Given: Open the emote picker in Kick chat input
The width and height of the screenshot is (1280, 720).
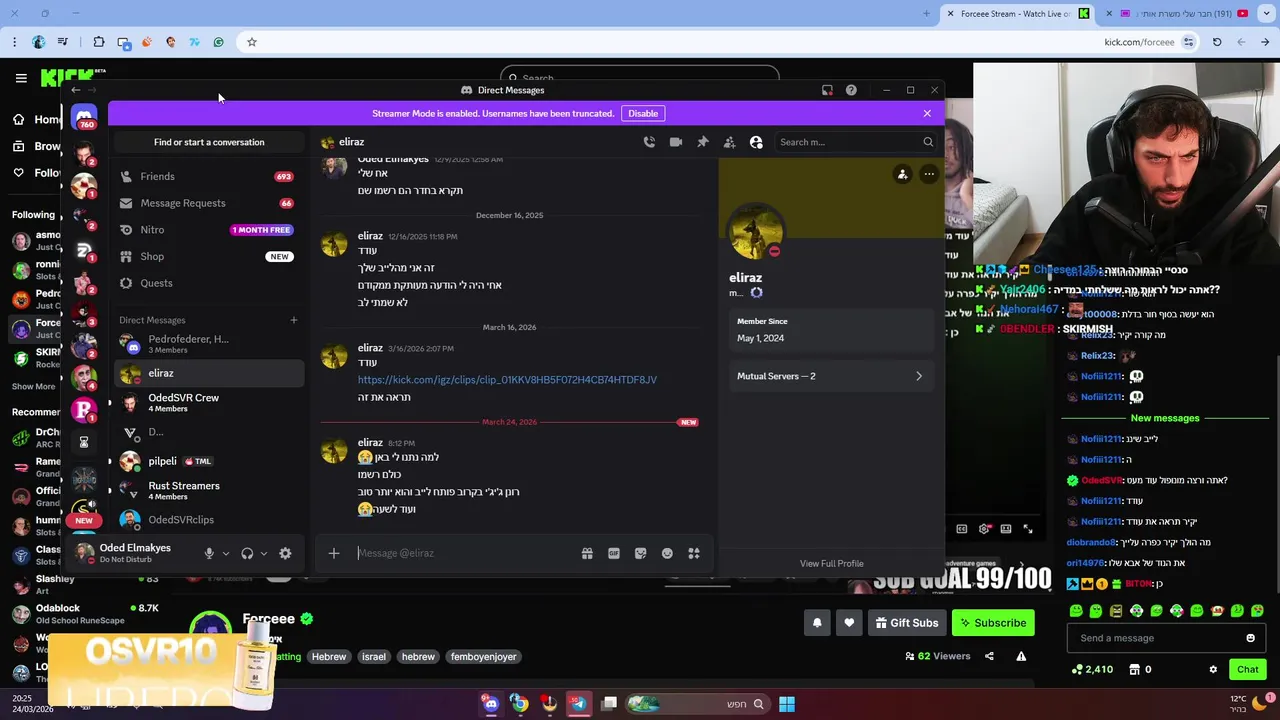Looking at the screenshot, I should click(1250, 638).
